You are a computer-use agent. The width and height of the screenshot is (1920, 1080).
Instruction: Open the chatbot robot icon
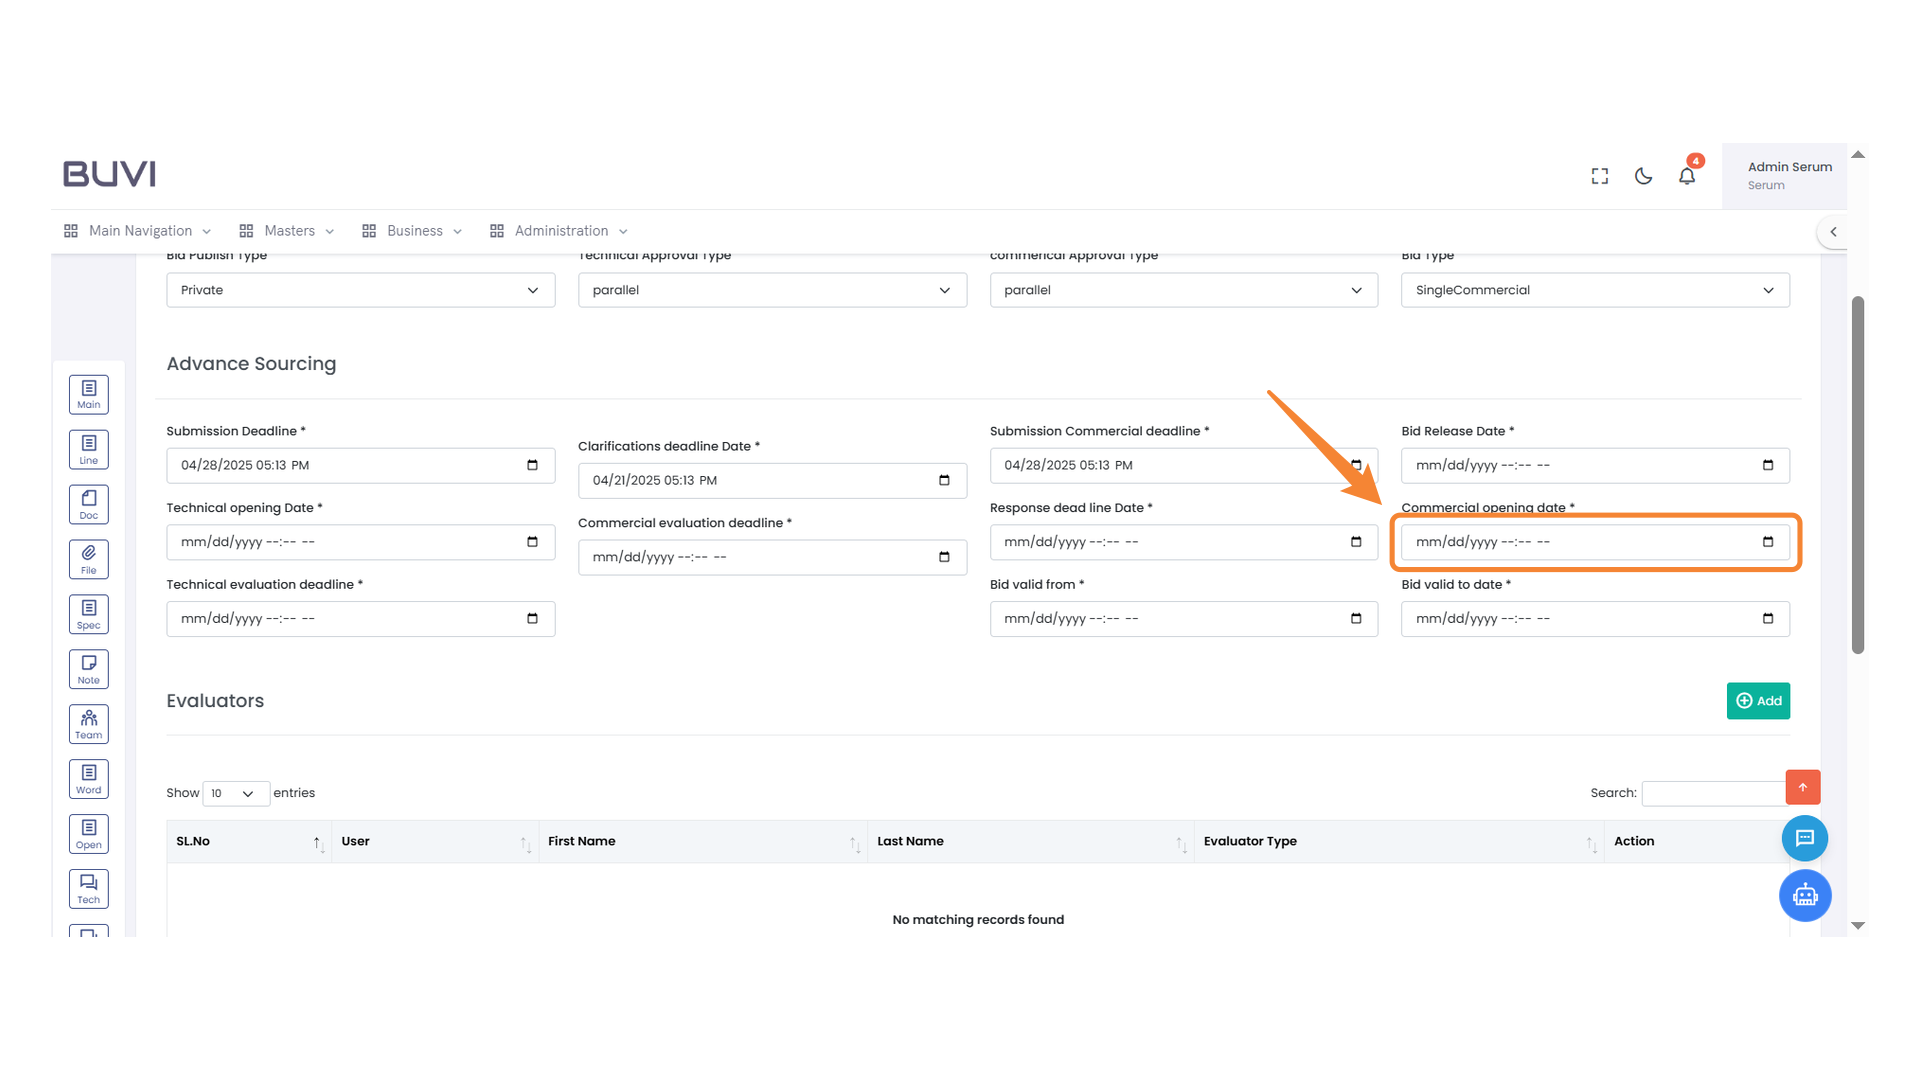click(x=1804, y=895)
